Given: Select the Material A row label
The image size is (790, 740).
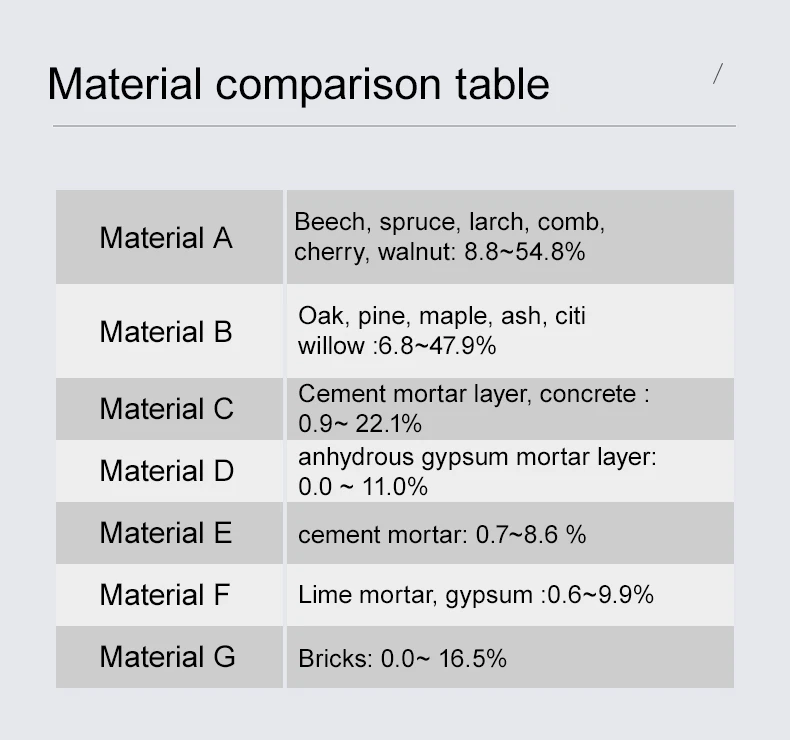Looking at the screenshot, I should [166, 238].
